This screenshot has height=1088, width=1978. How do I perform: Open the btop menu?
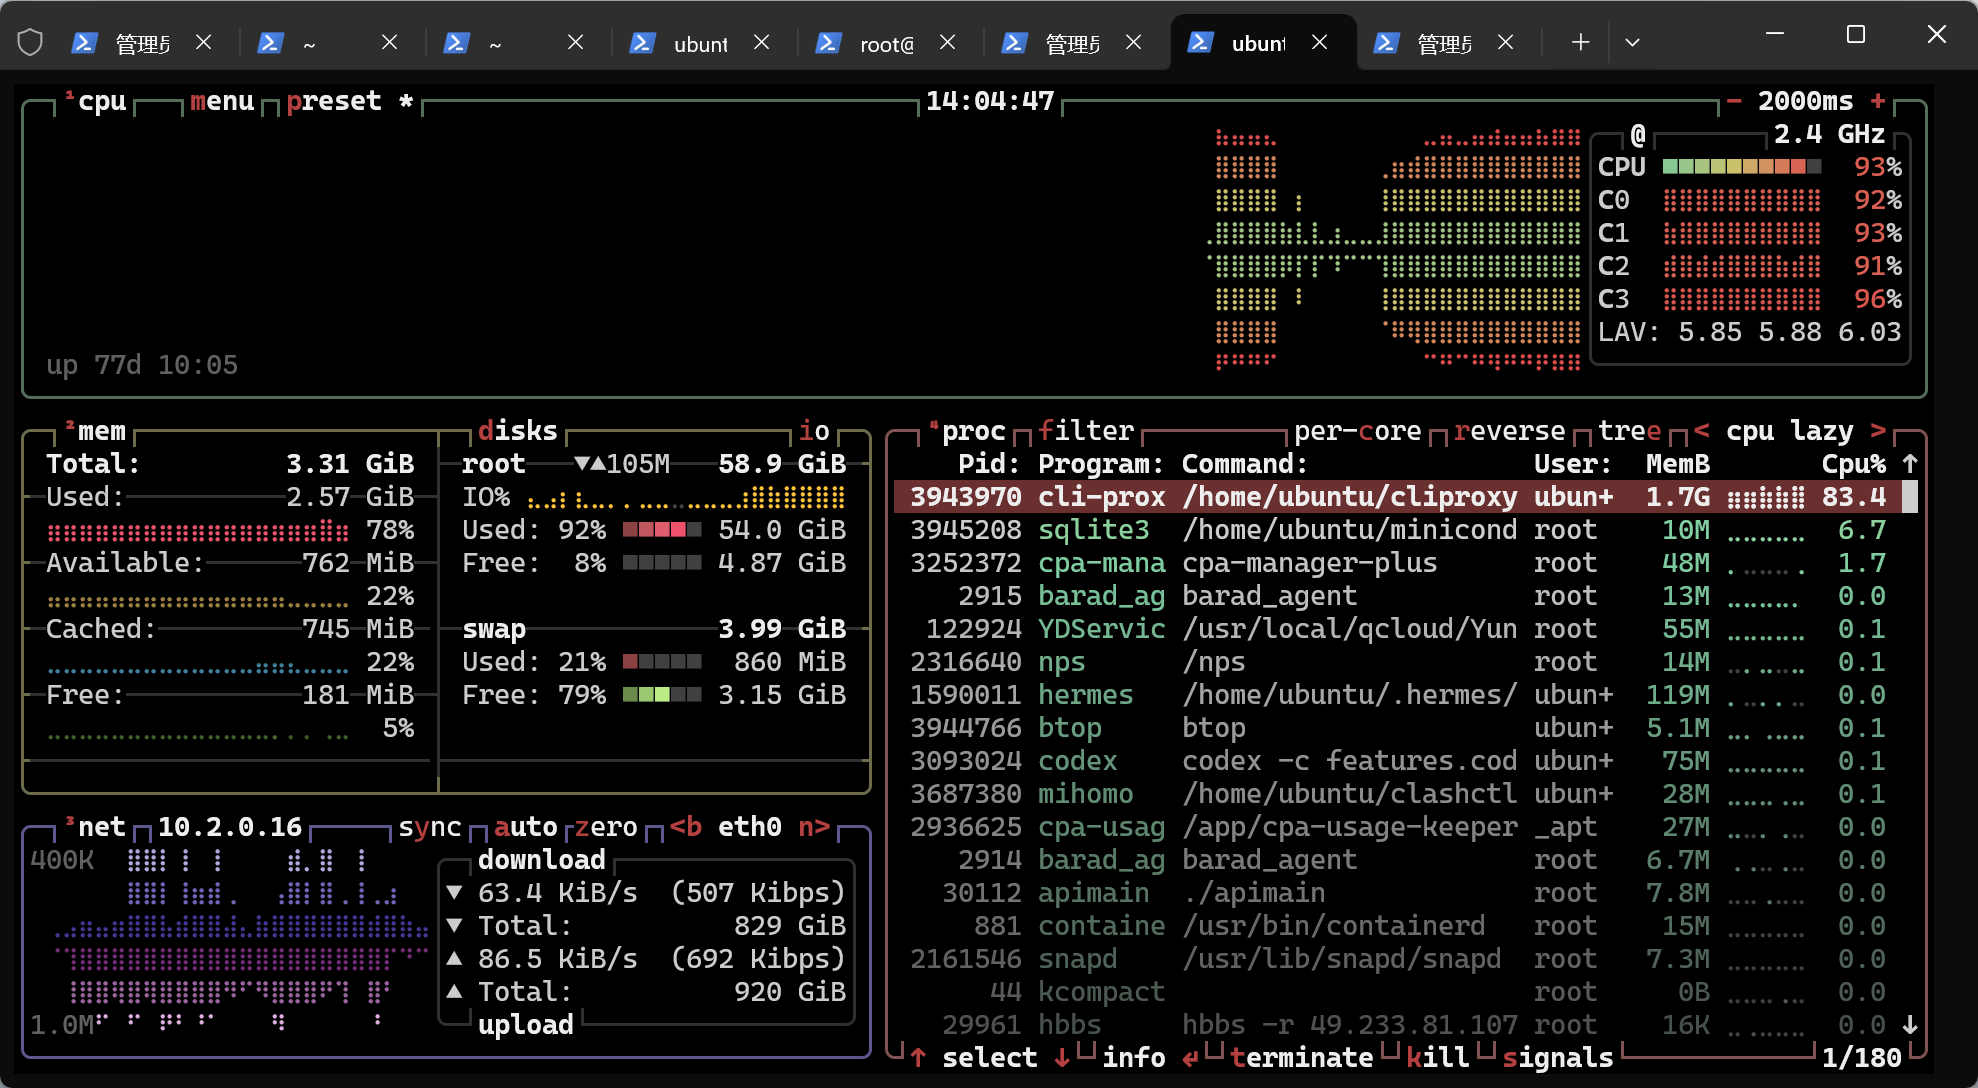point(222,101)
